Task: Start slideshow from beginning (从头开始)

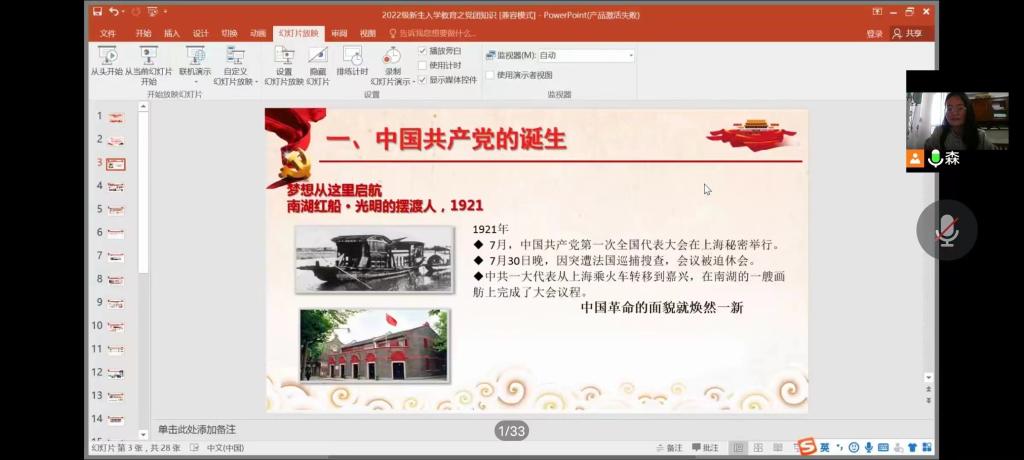Action: 107,62
